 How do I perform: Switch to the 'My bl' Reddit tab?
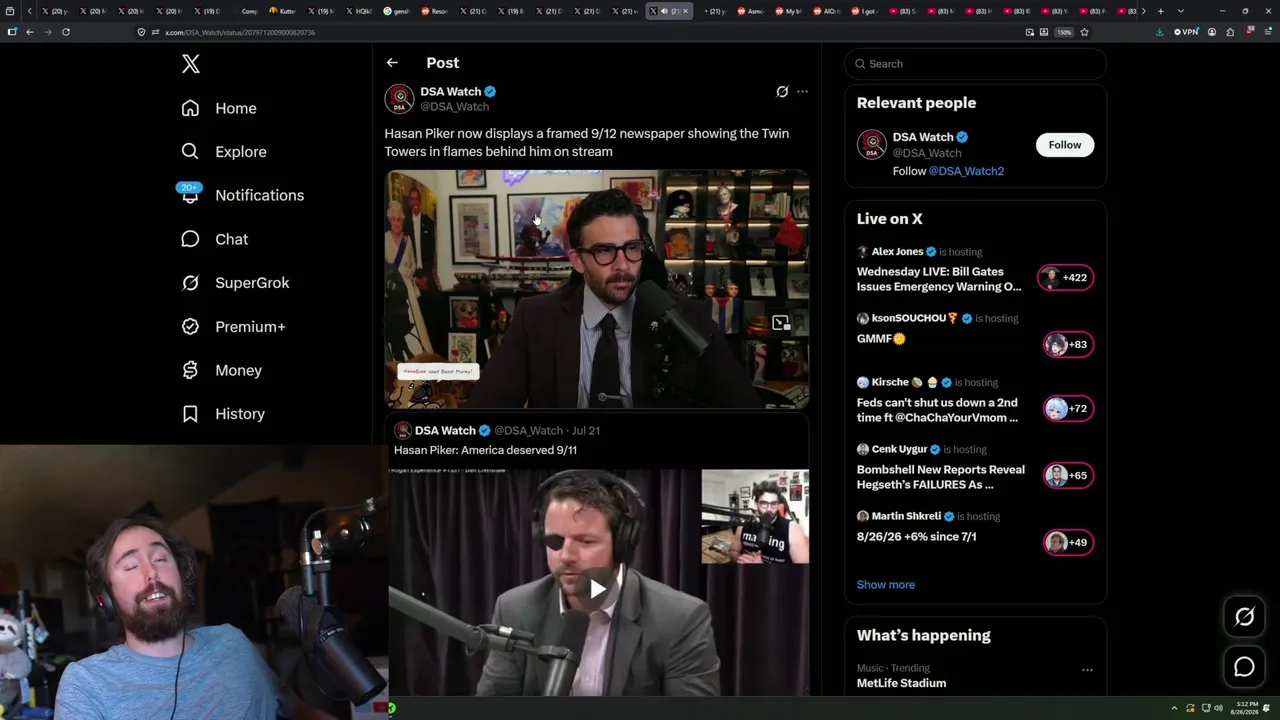pos(789,11)
